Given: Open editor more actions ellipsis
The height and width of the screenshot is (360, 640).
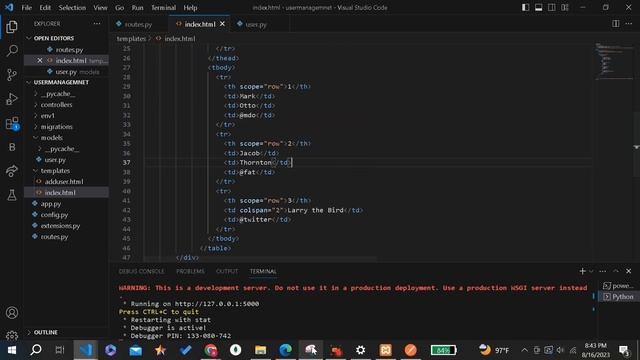Looking at the screenshot, I should 629,24.
